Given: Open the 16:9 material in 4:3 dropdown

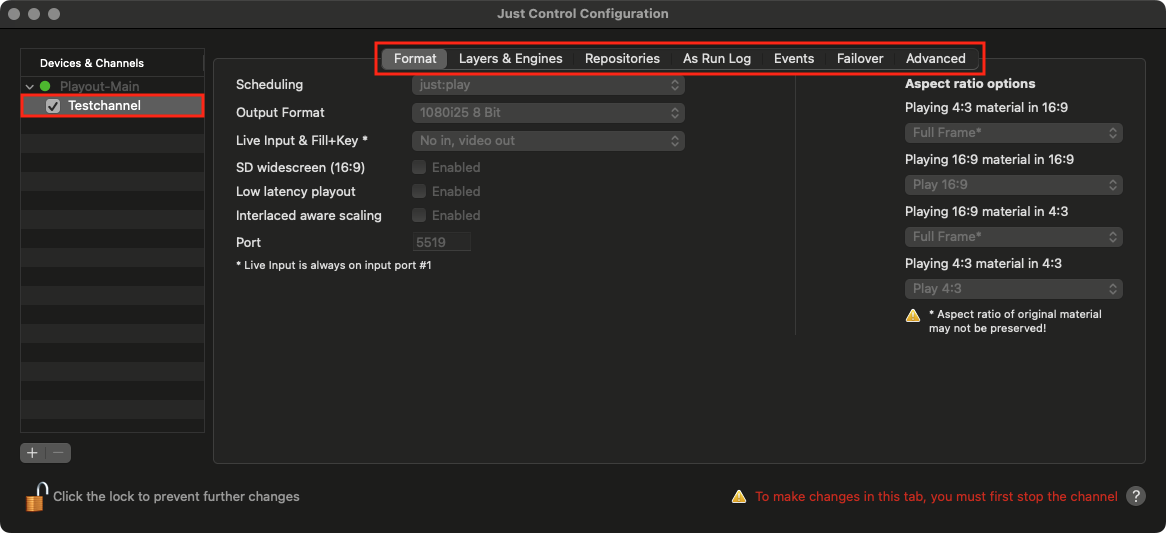Looking at the screenshot, I should tap(1014, 237).
